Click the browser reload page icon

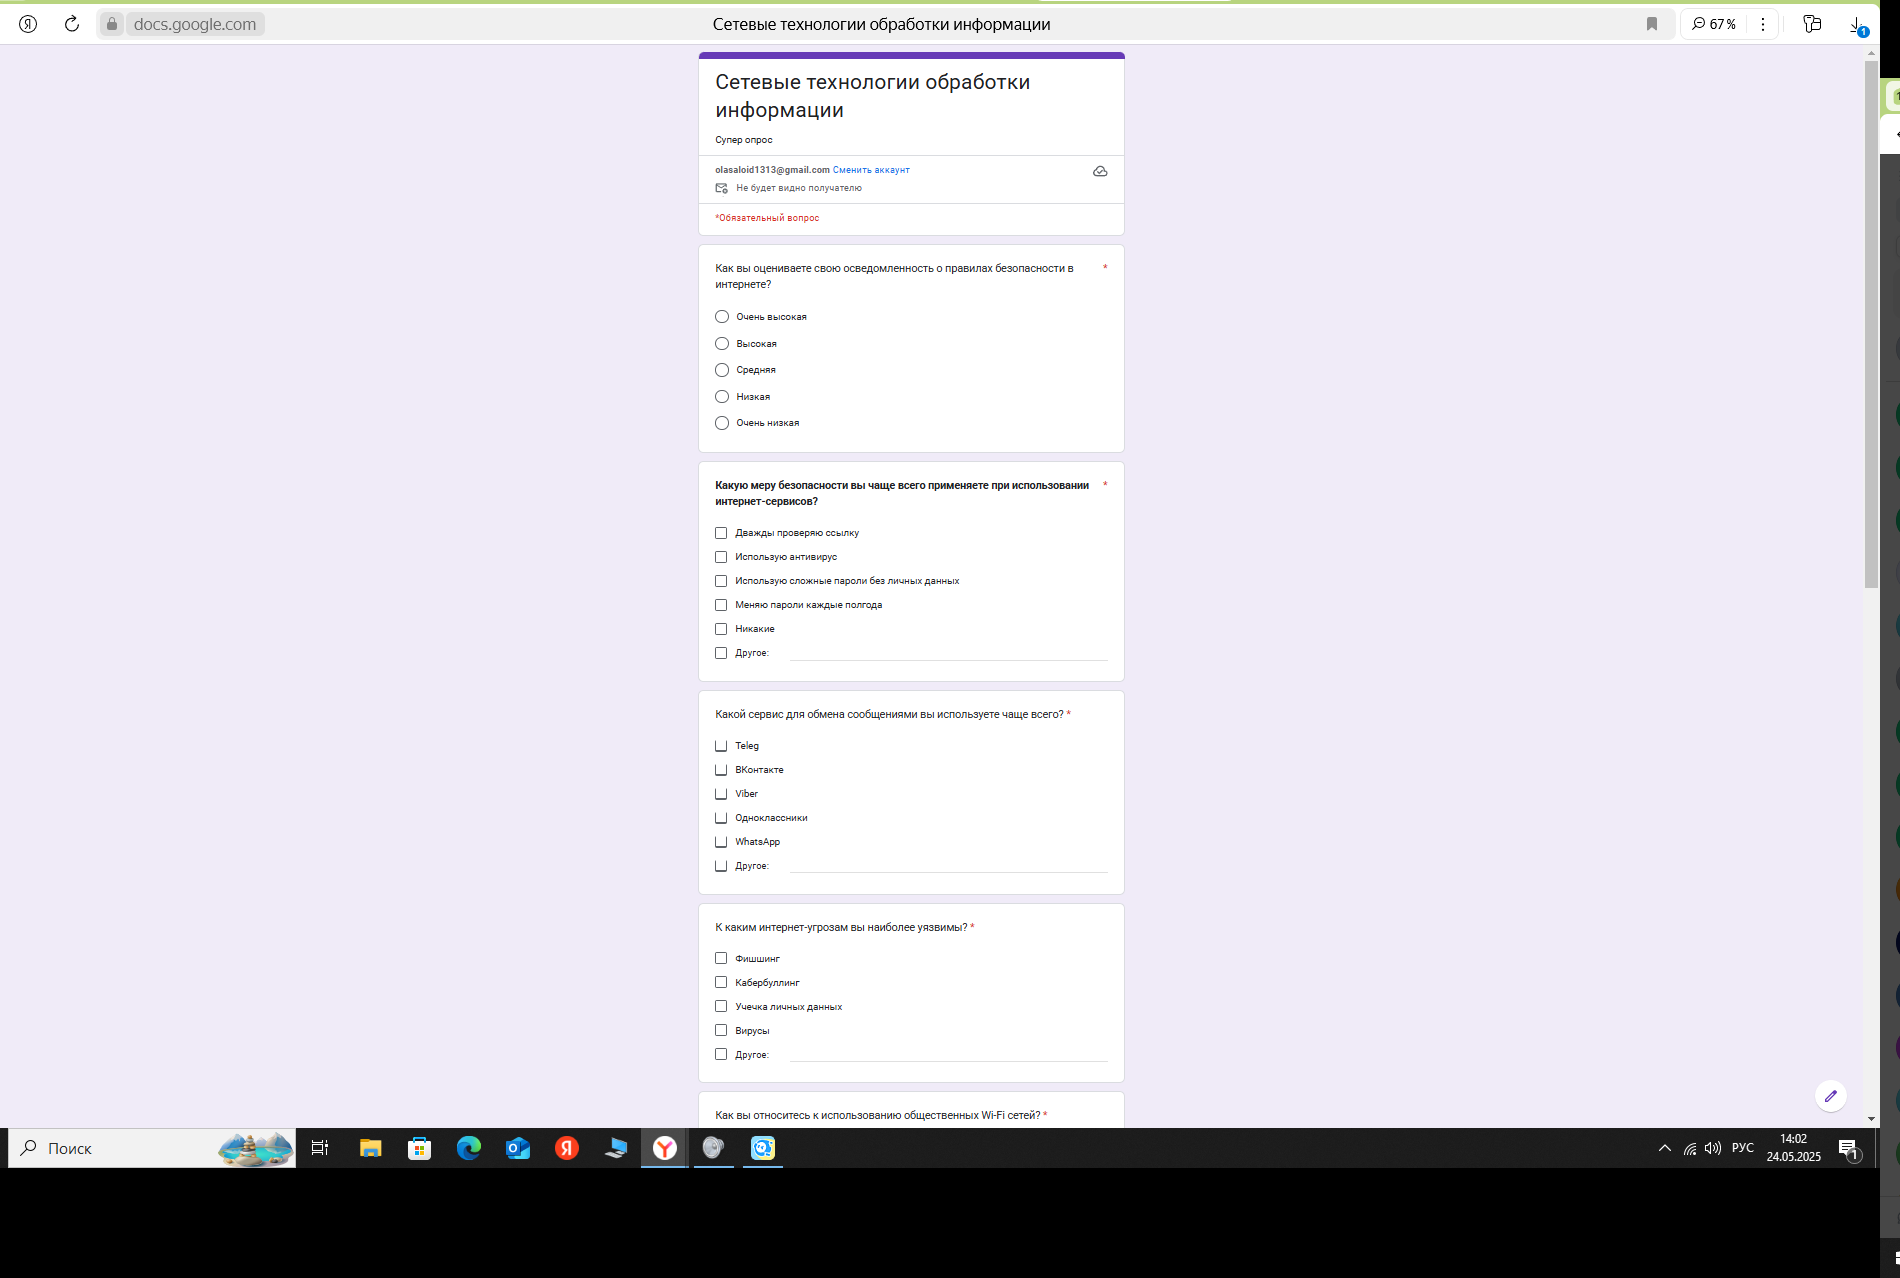72,24
